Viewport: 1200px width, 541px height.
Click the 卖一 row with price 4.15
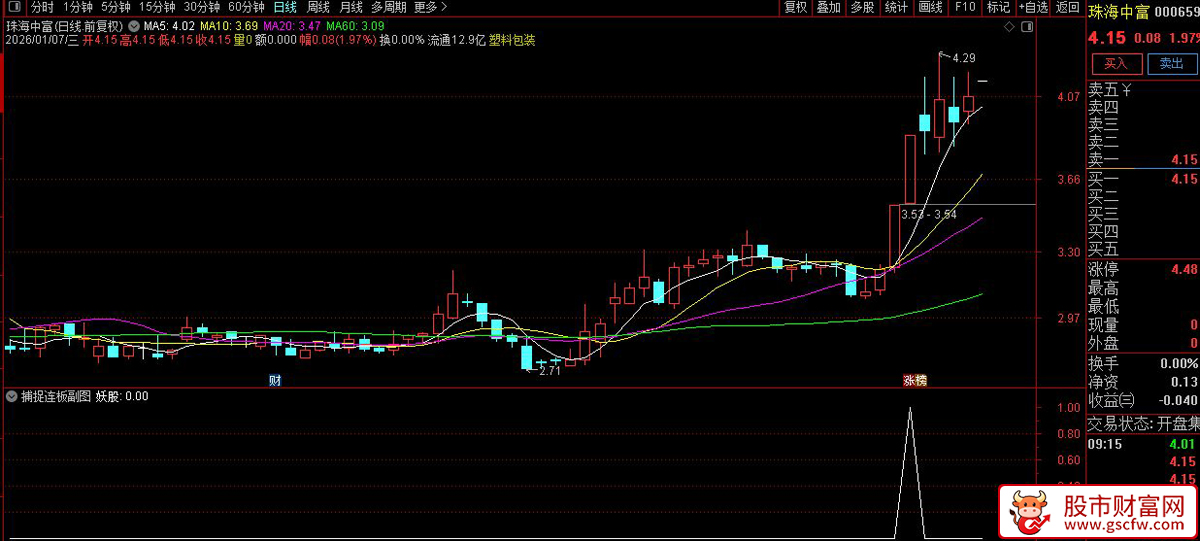(1143, 159)
